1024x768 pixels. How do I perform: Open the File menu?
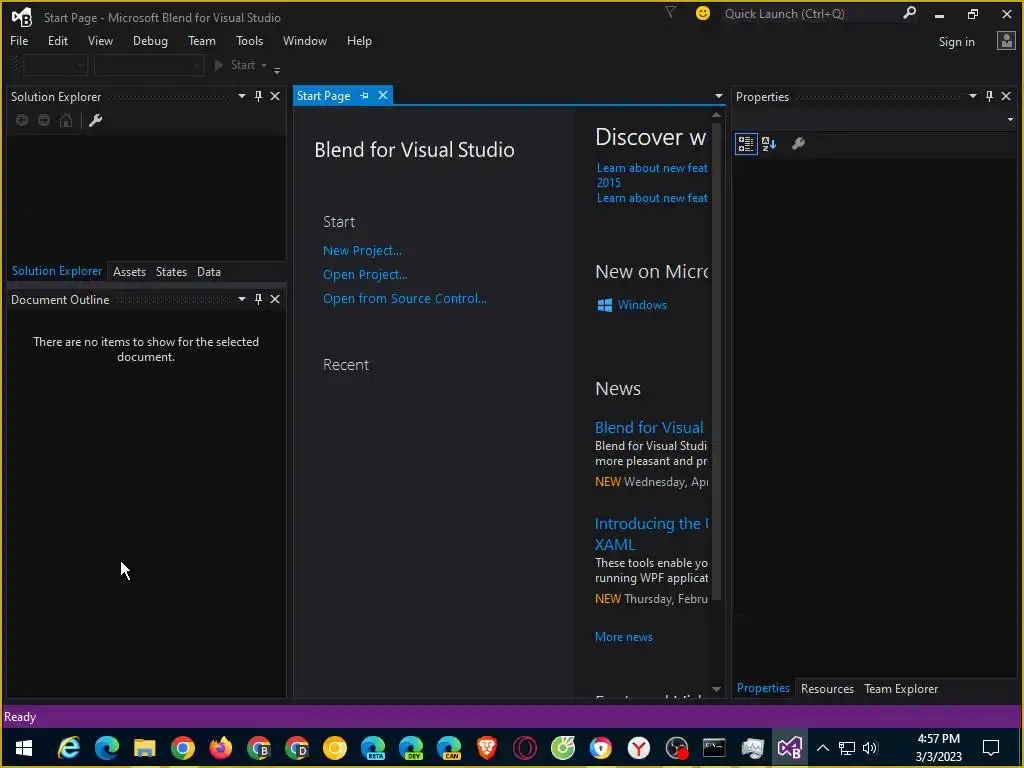pos(19,40)
